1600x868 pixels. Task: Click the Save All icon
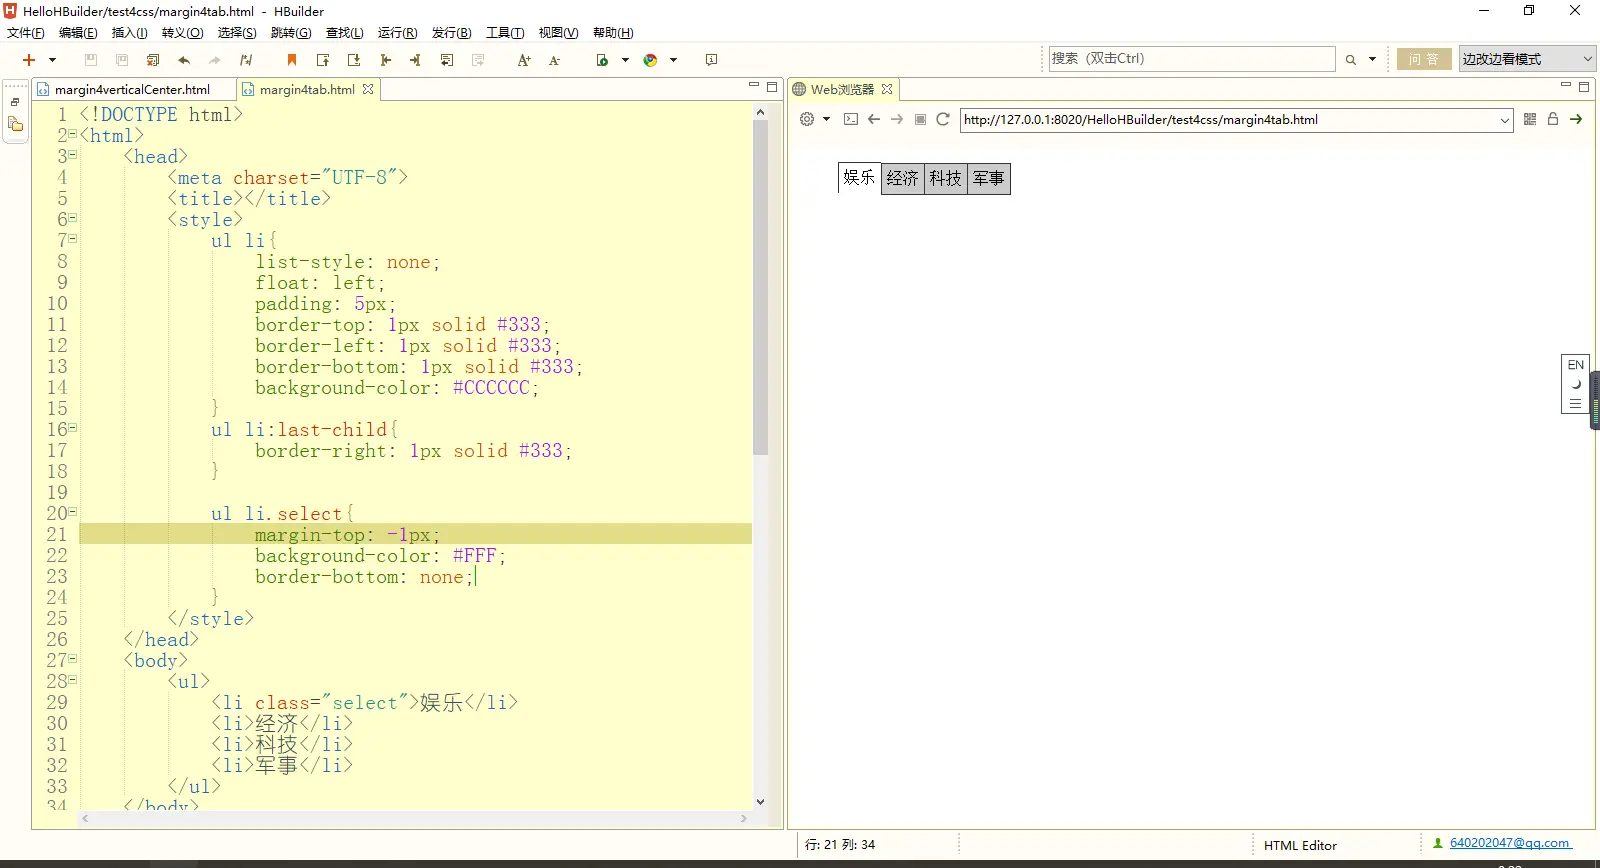(x=122, y=60)
